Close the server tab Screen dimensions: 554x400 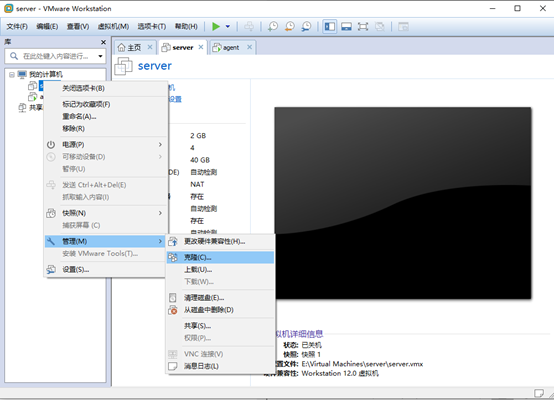(201, 47)
